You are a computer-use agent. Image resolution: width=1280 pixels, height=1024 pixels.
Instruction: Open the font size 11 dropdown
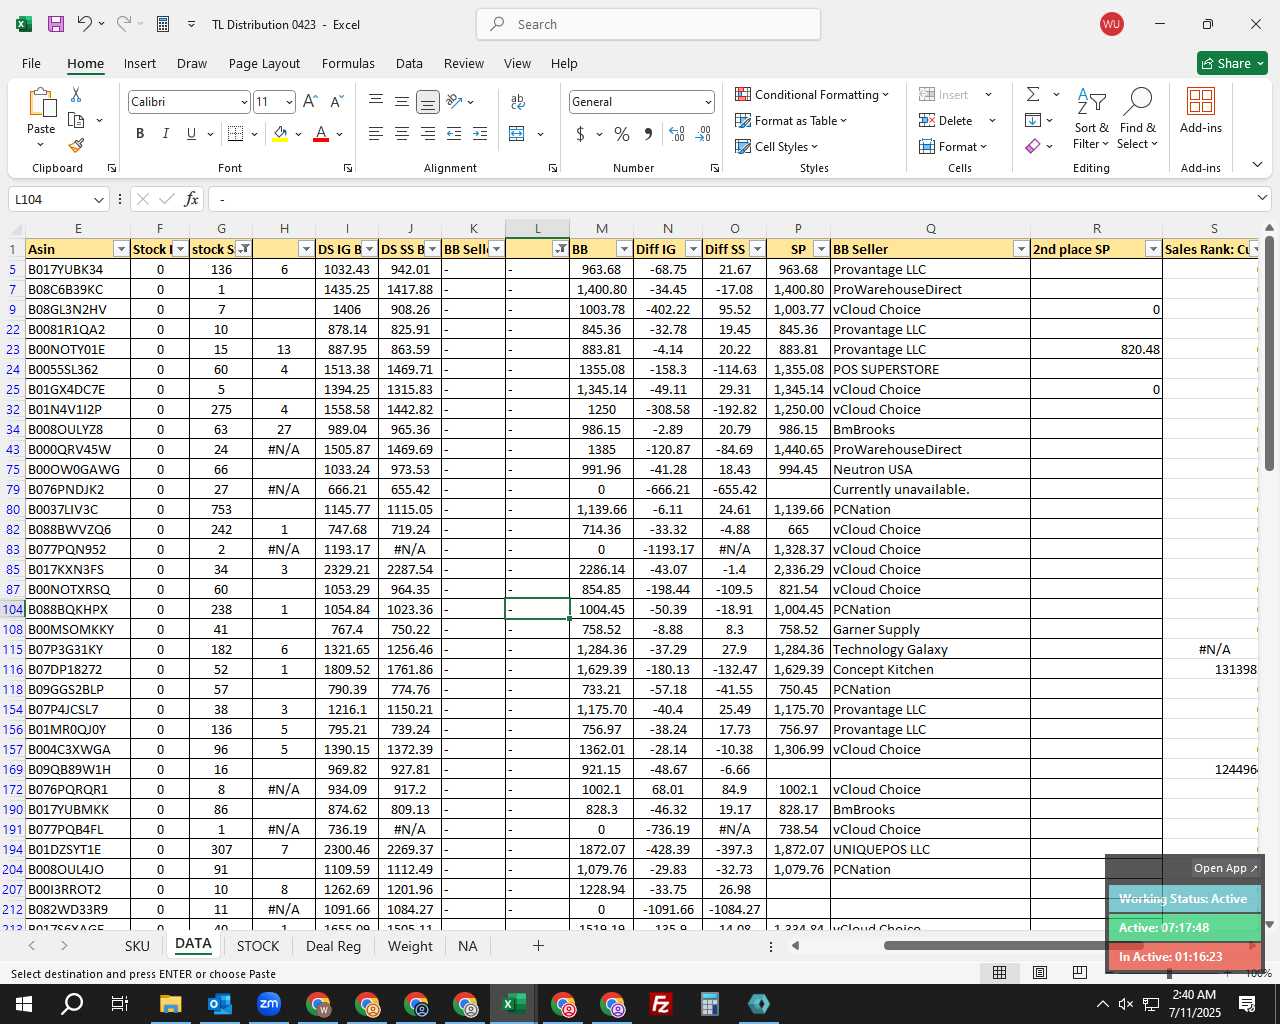(x=289, y=102)
